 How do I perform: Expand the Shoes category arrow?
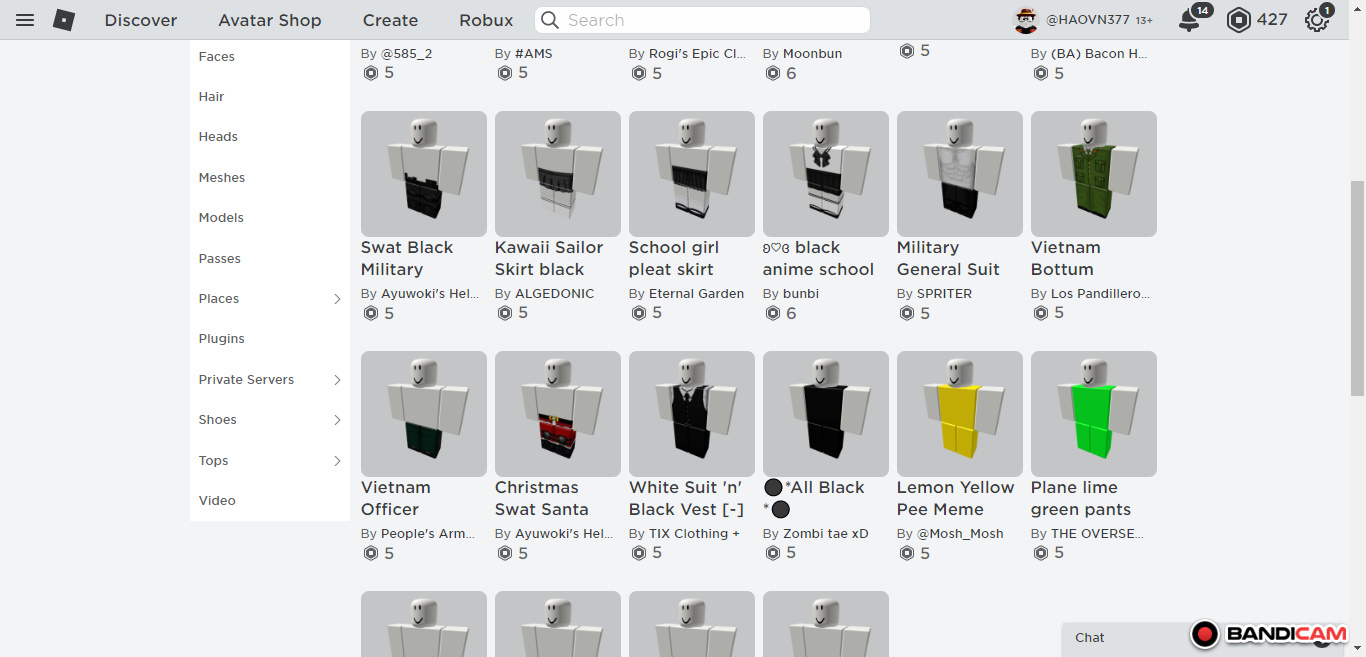click(337, 420)
